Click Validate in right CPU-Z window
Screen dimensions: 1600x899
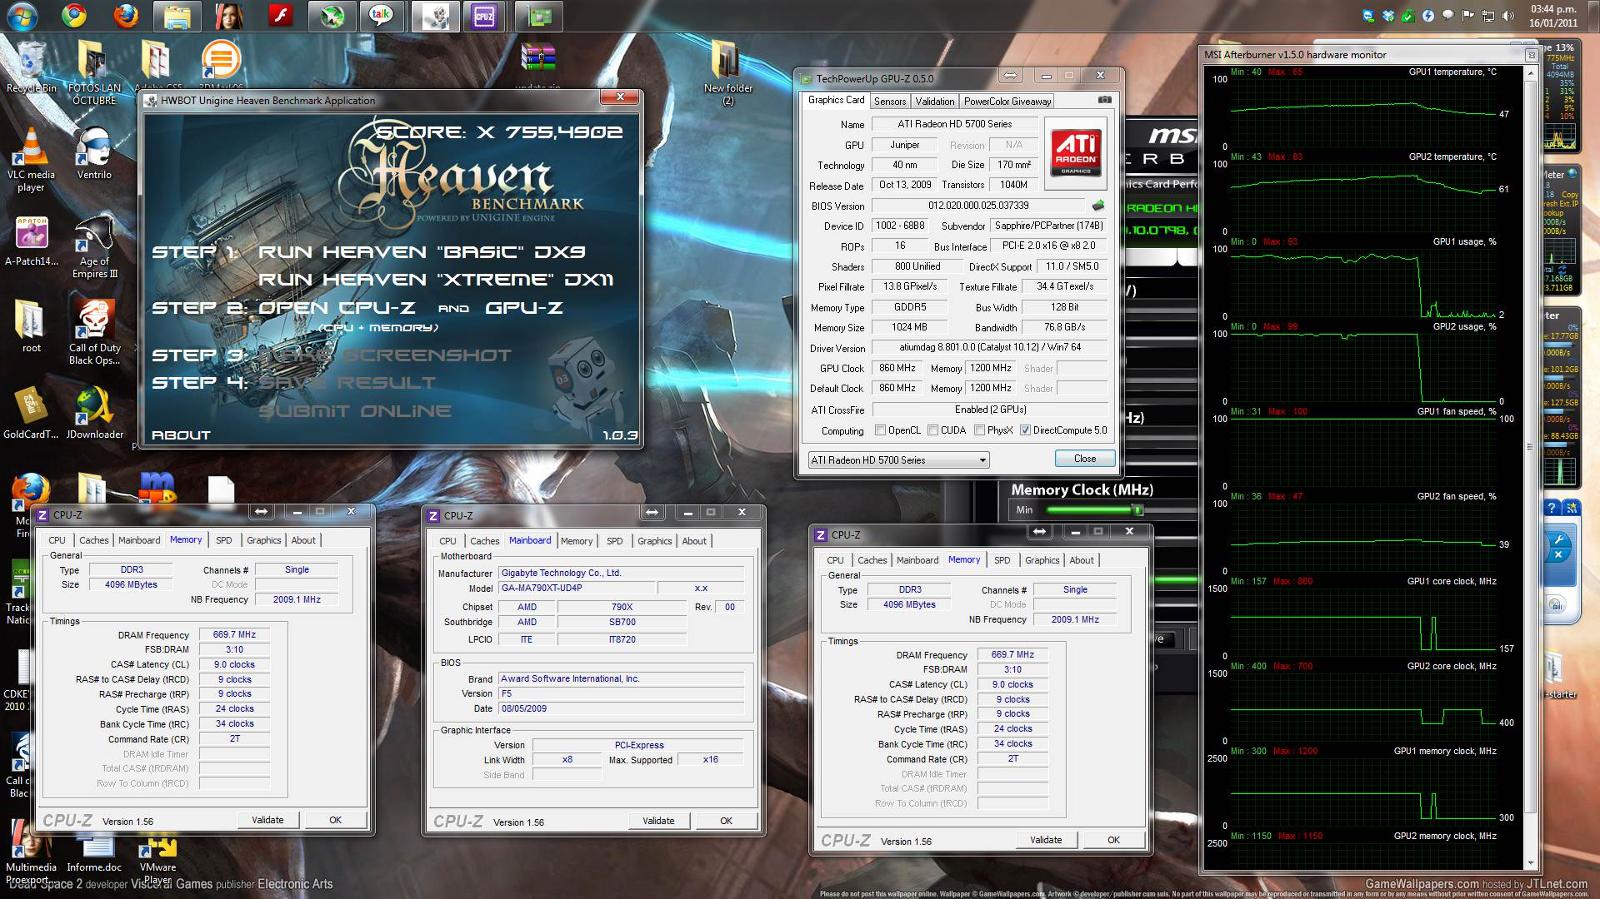[x=1046, y=840]
